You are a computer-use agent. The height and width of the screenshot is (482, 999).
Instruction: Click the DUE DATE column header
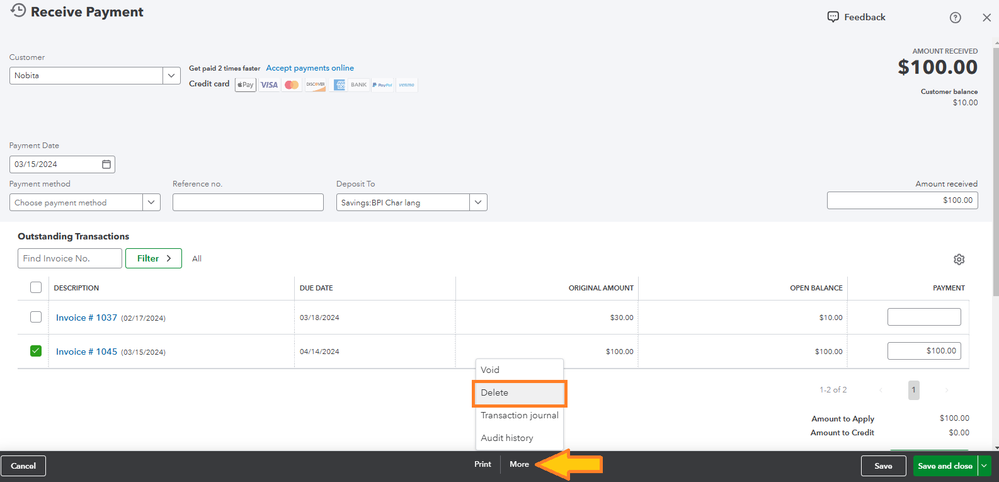(316, 288)
